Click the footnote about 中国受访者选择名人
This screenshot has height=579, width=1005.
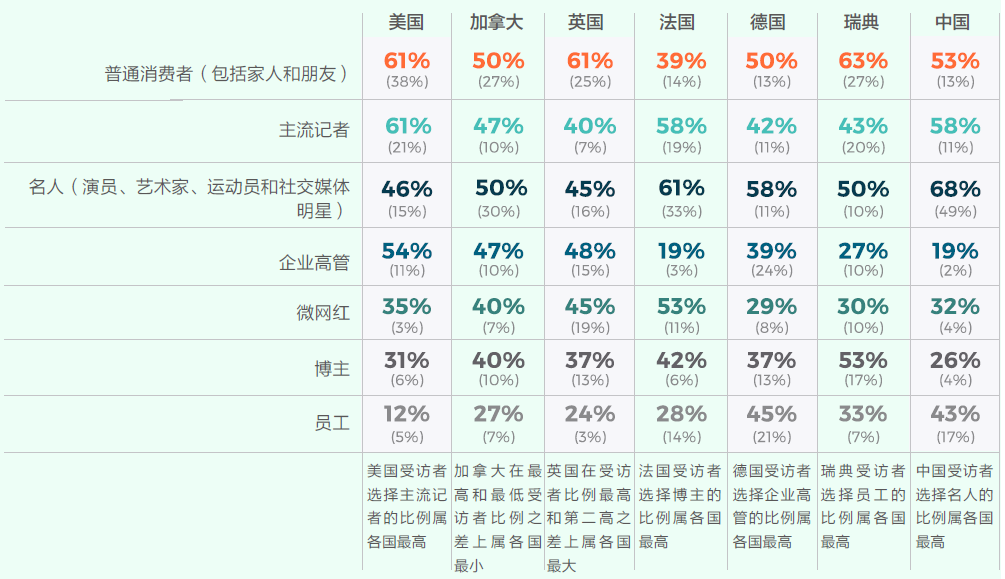[954, 506]
